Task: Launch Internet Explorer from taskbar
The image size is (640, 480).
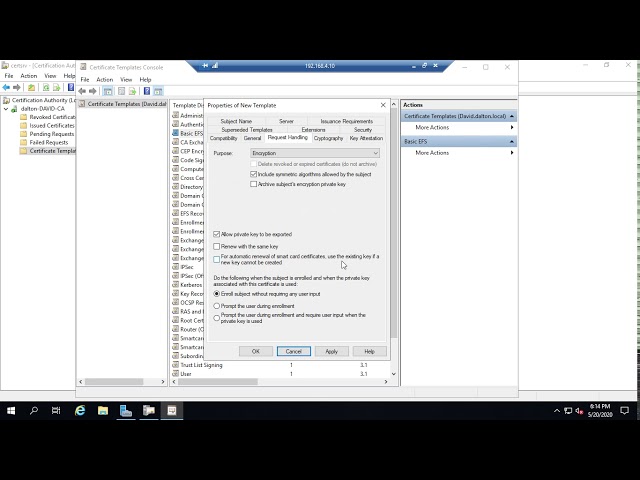Action: (x=80, y=411)
